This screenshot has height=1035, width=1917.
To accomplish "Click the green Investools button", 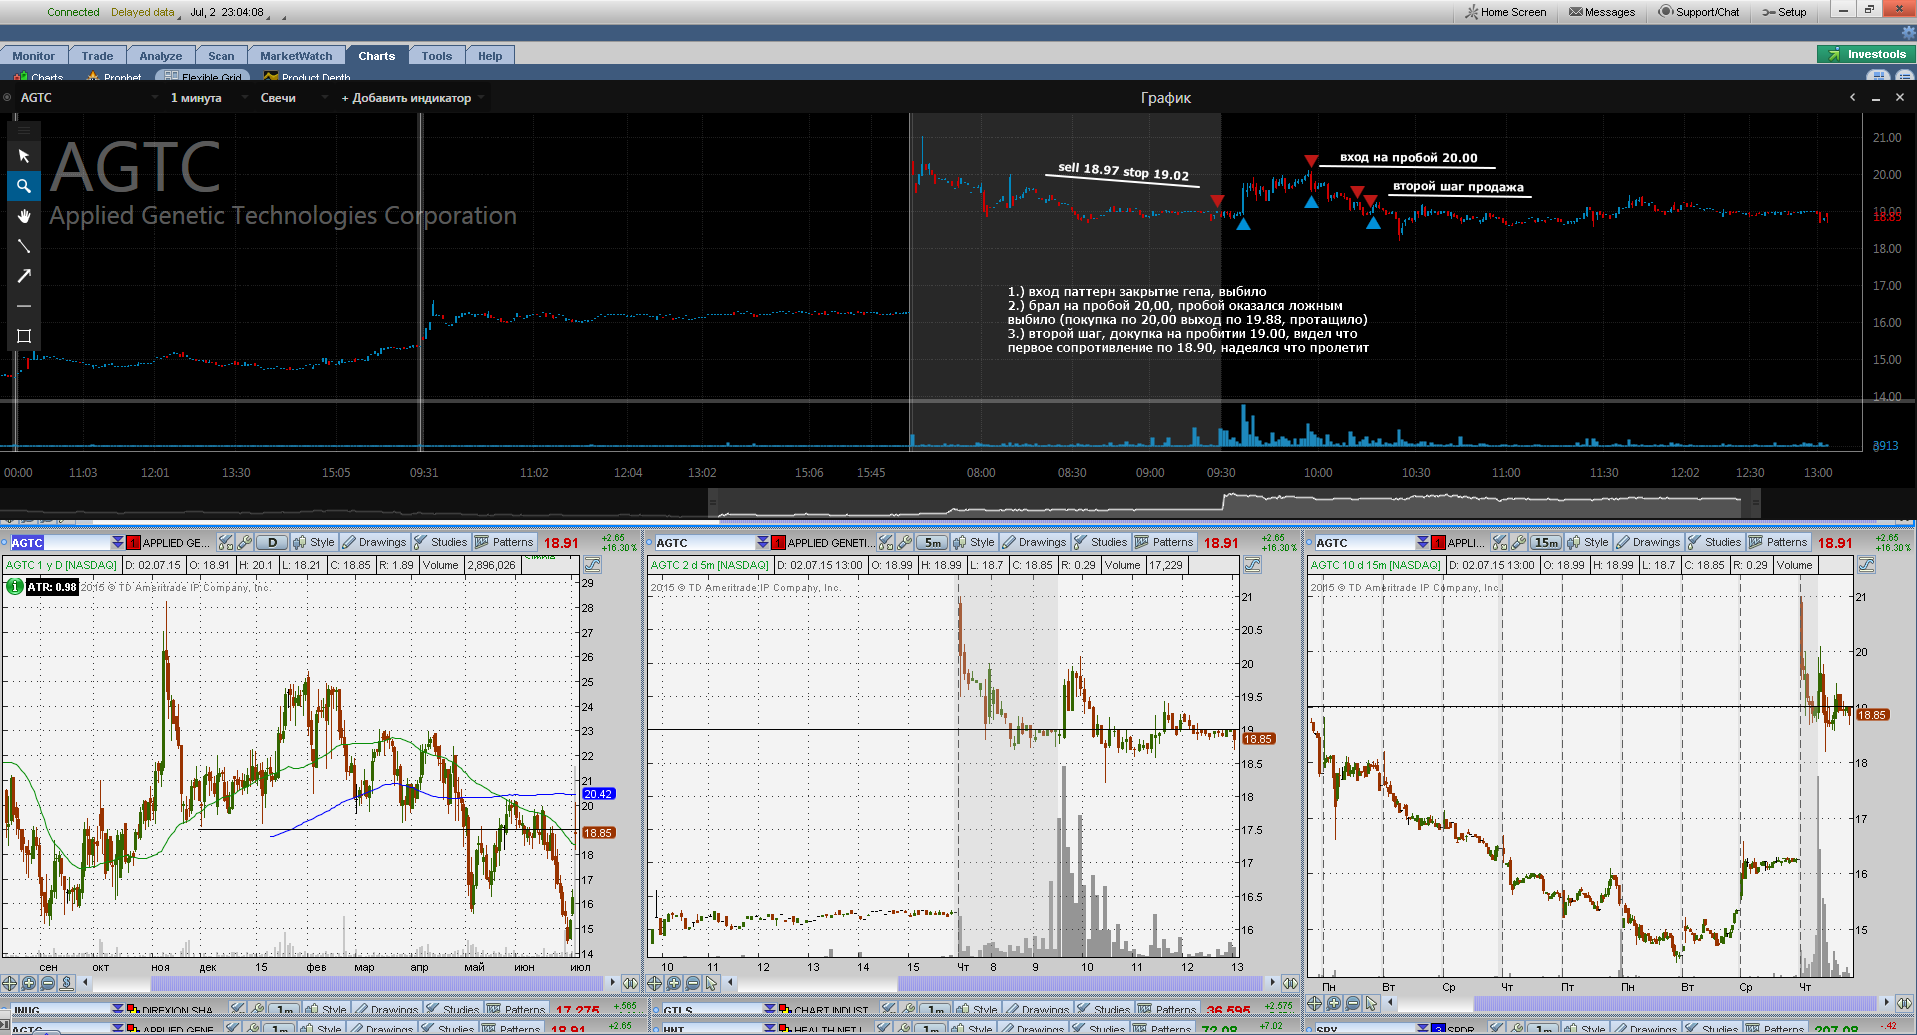I will [x=1866, y=54].
